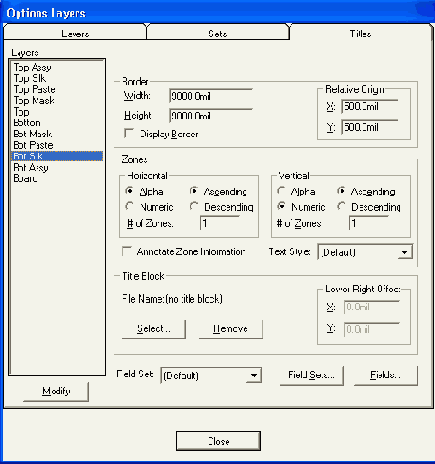Open the Field Sets dialog button
The image size is (435, 464).
tap(311, 375)
